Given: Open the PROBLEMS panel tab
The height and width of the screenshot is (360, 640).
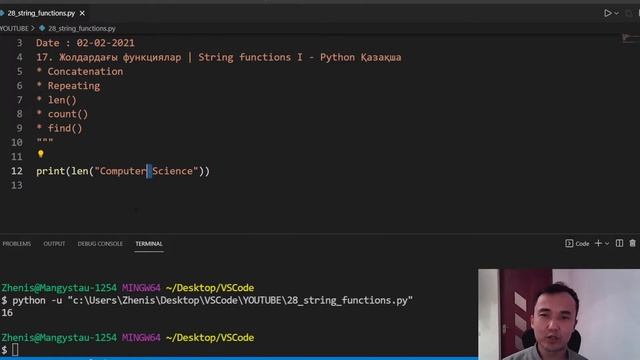Looking at the screenshot, I should point(17,244).
